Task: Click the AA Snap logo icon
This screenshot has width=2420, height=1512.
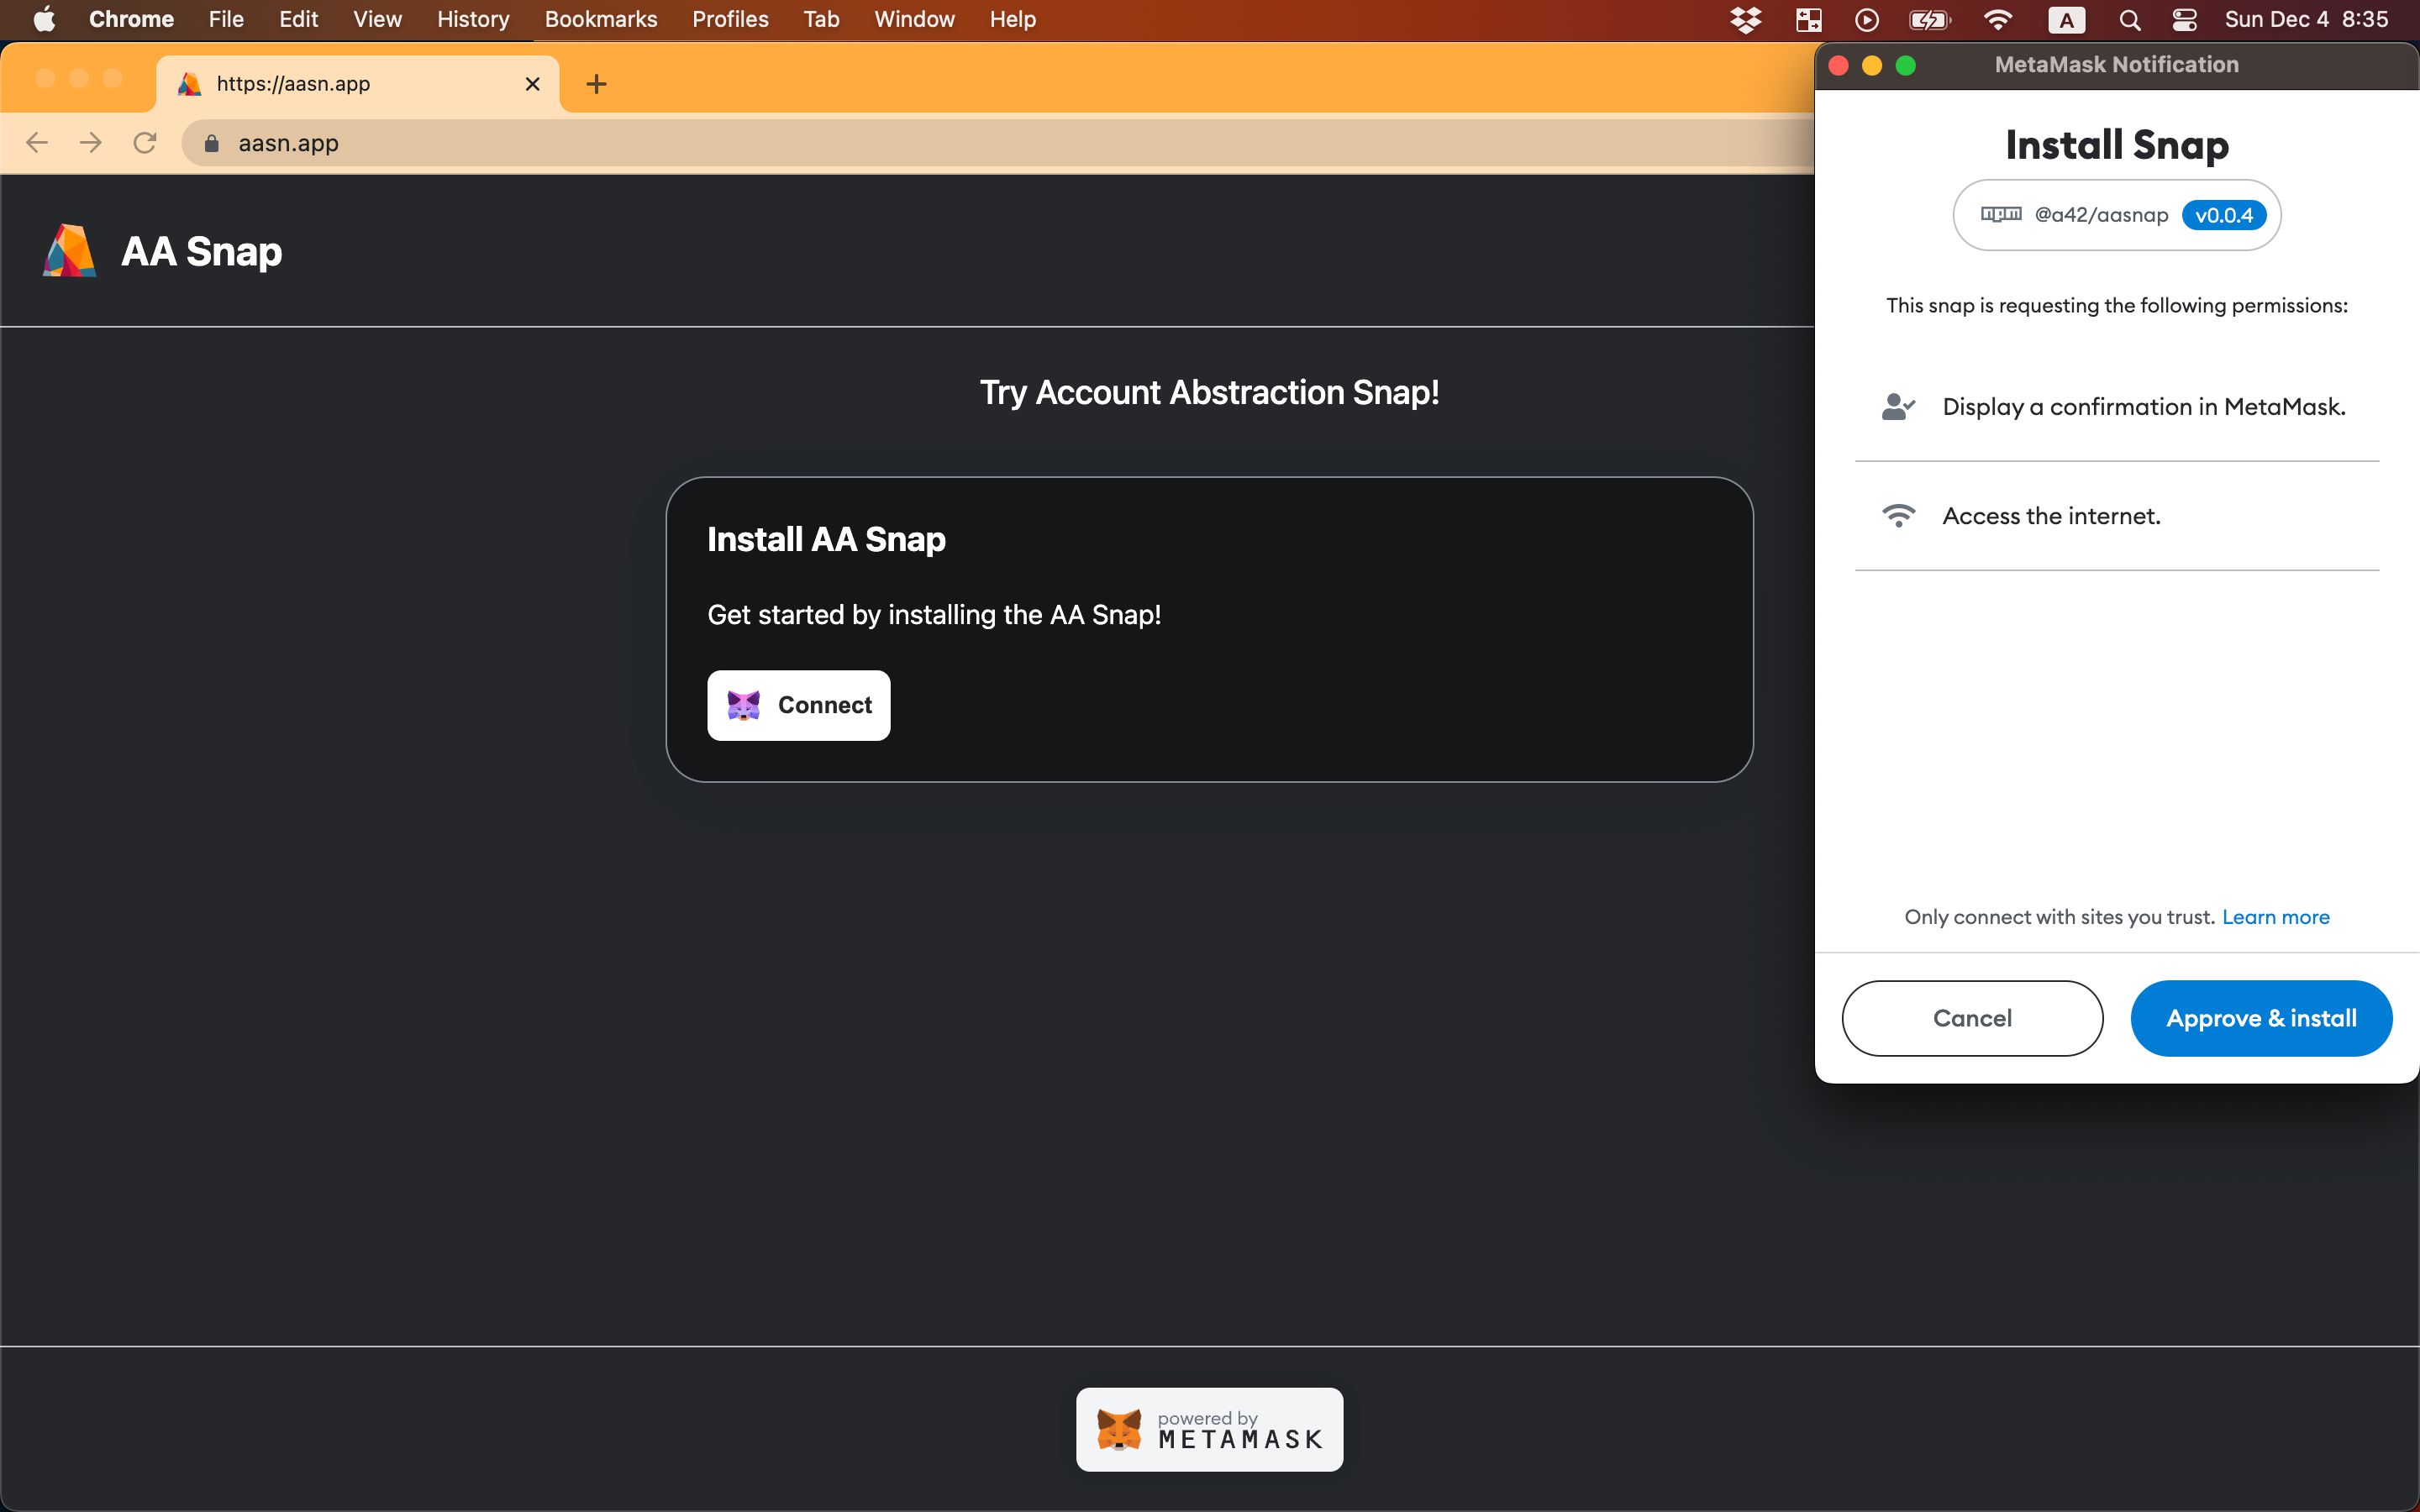Action: click(70, 251)
